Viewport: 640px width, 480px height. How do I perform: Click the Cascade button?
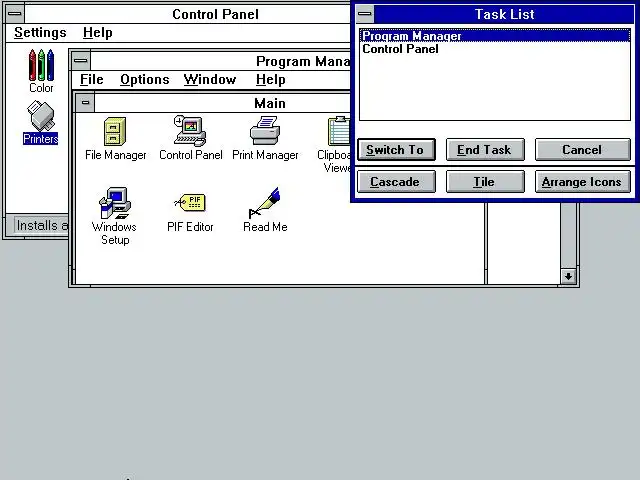[396, 182]
